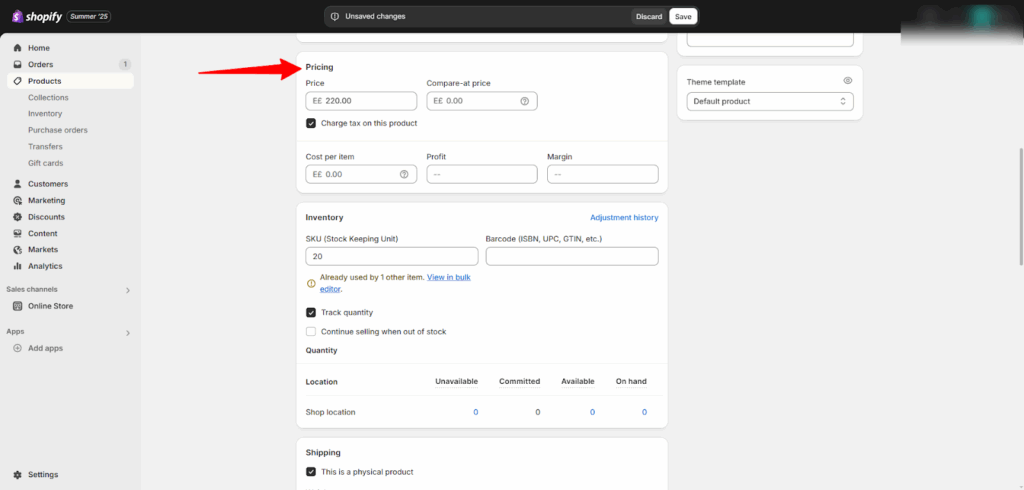Click the Home icon in sidebar
Viewport: 1024px width, 490px height.
click(x=18, y=48)
